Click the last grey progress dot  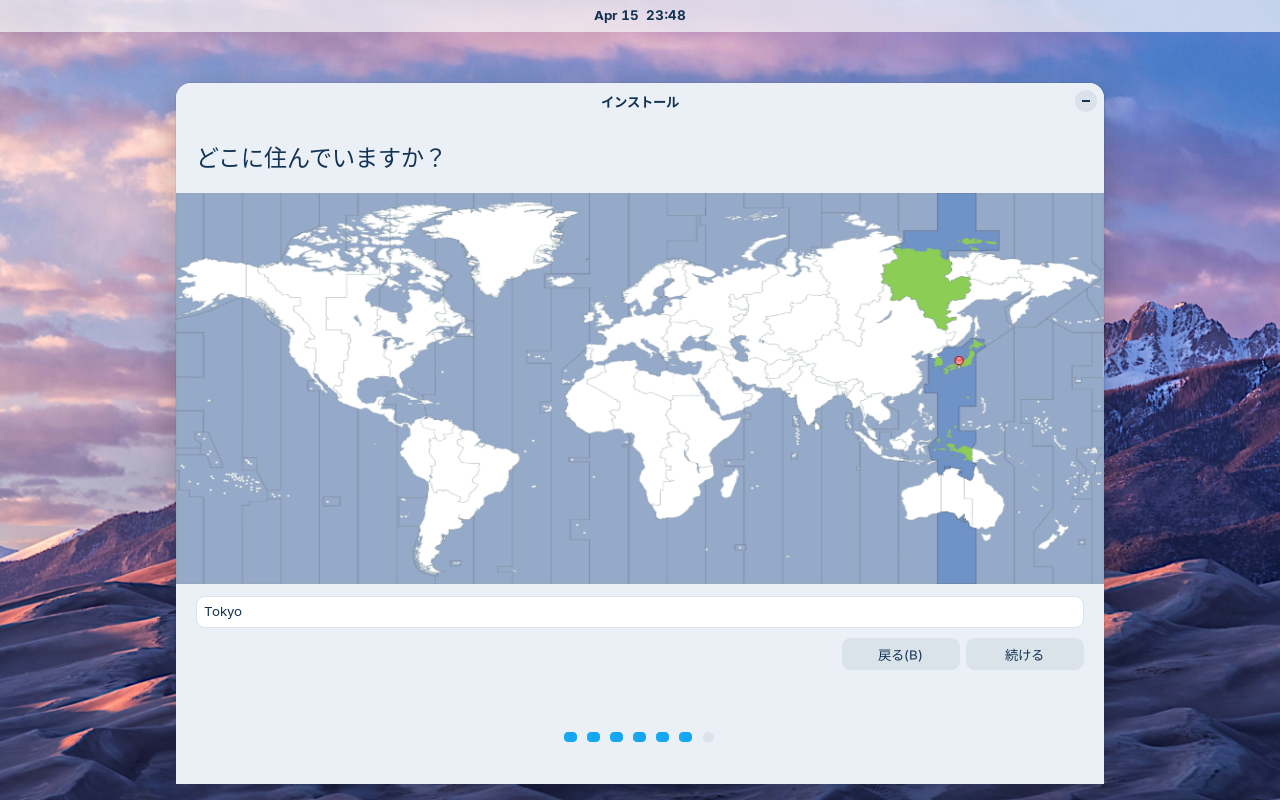click(x=708, y=737)
